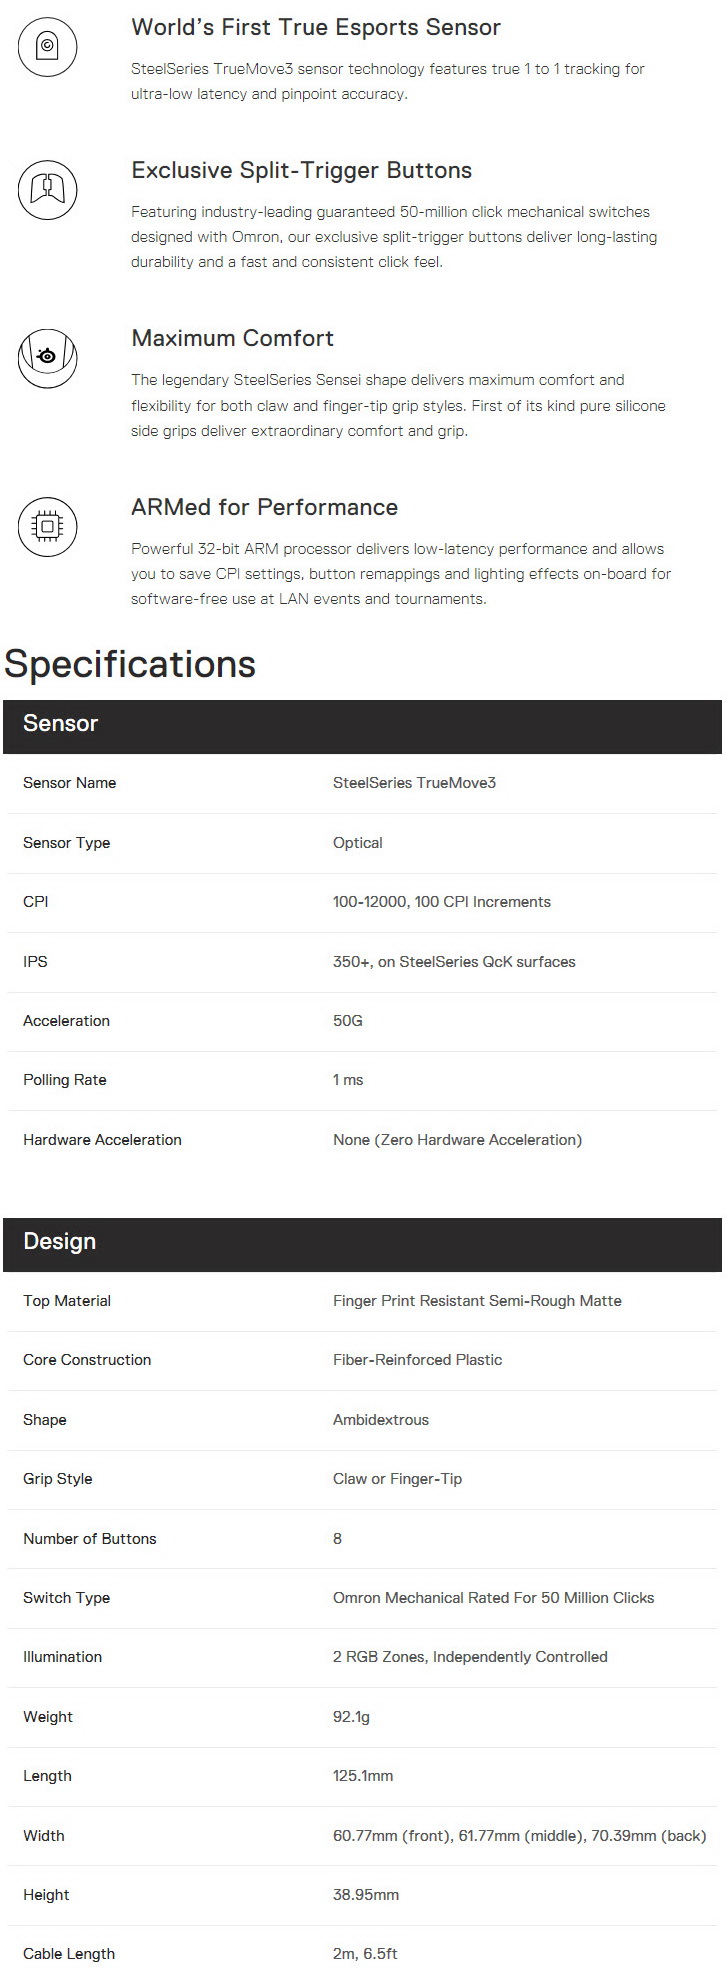Screen dimensions: 727x1974
Task: Click the Cable Length value 2m, 6.5ft
Action: (x=365, y=1954)
